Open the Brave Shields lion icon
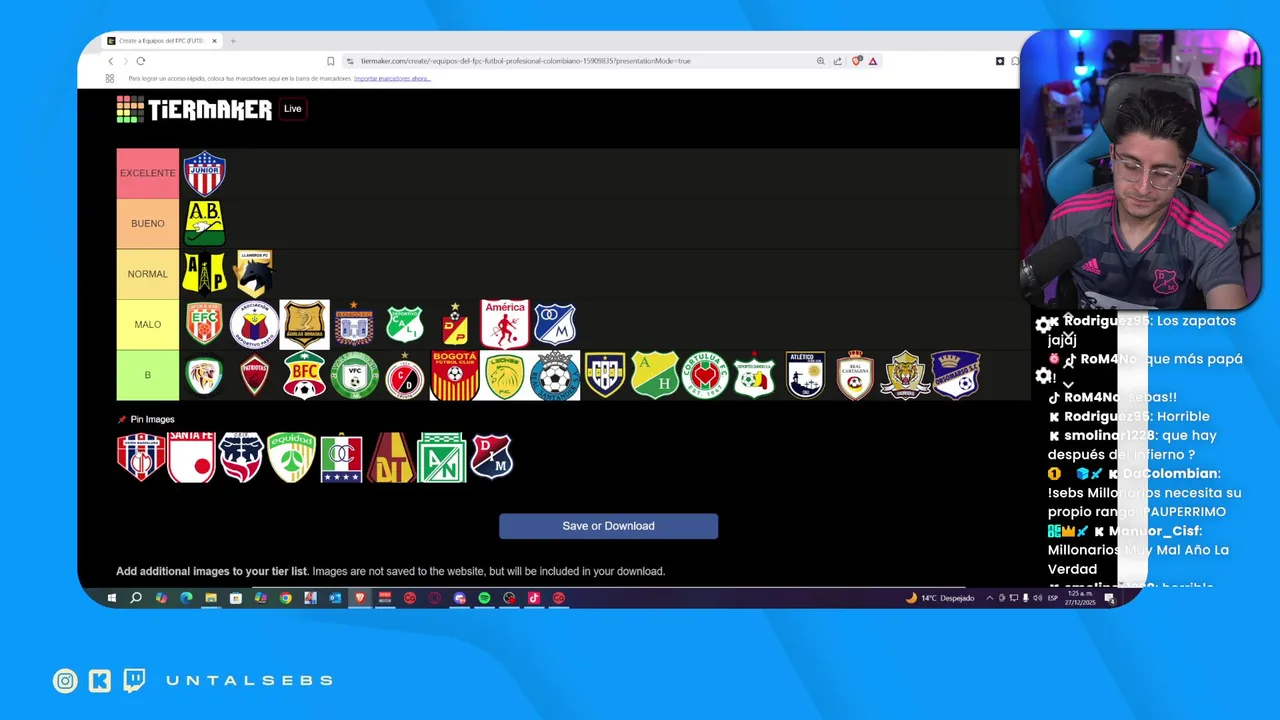 coord(857,61)
